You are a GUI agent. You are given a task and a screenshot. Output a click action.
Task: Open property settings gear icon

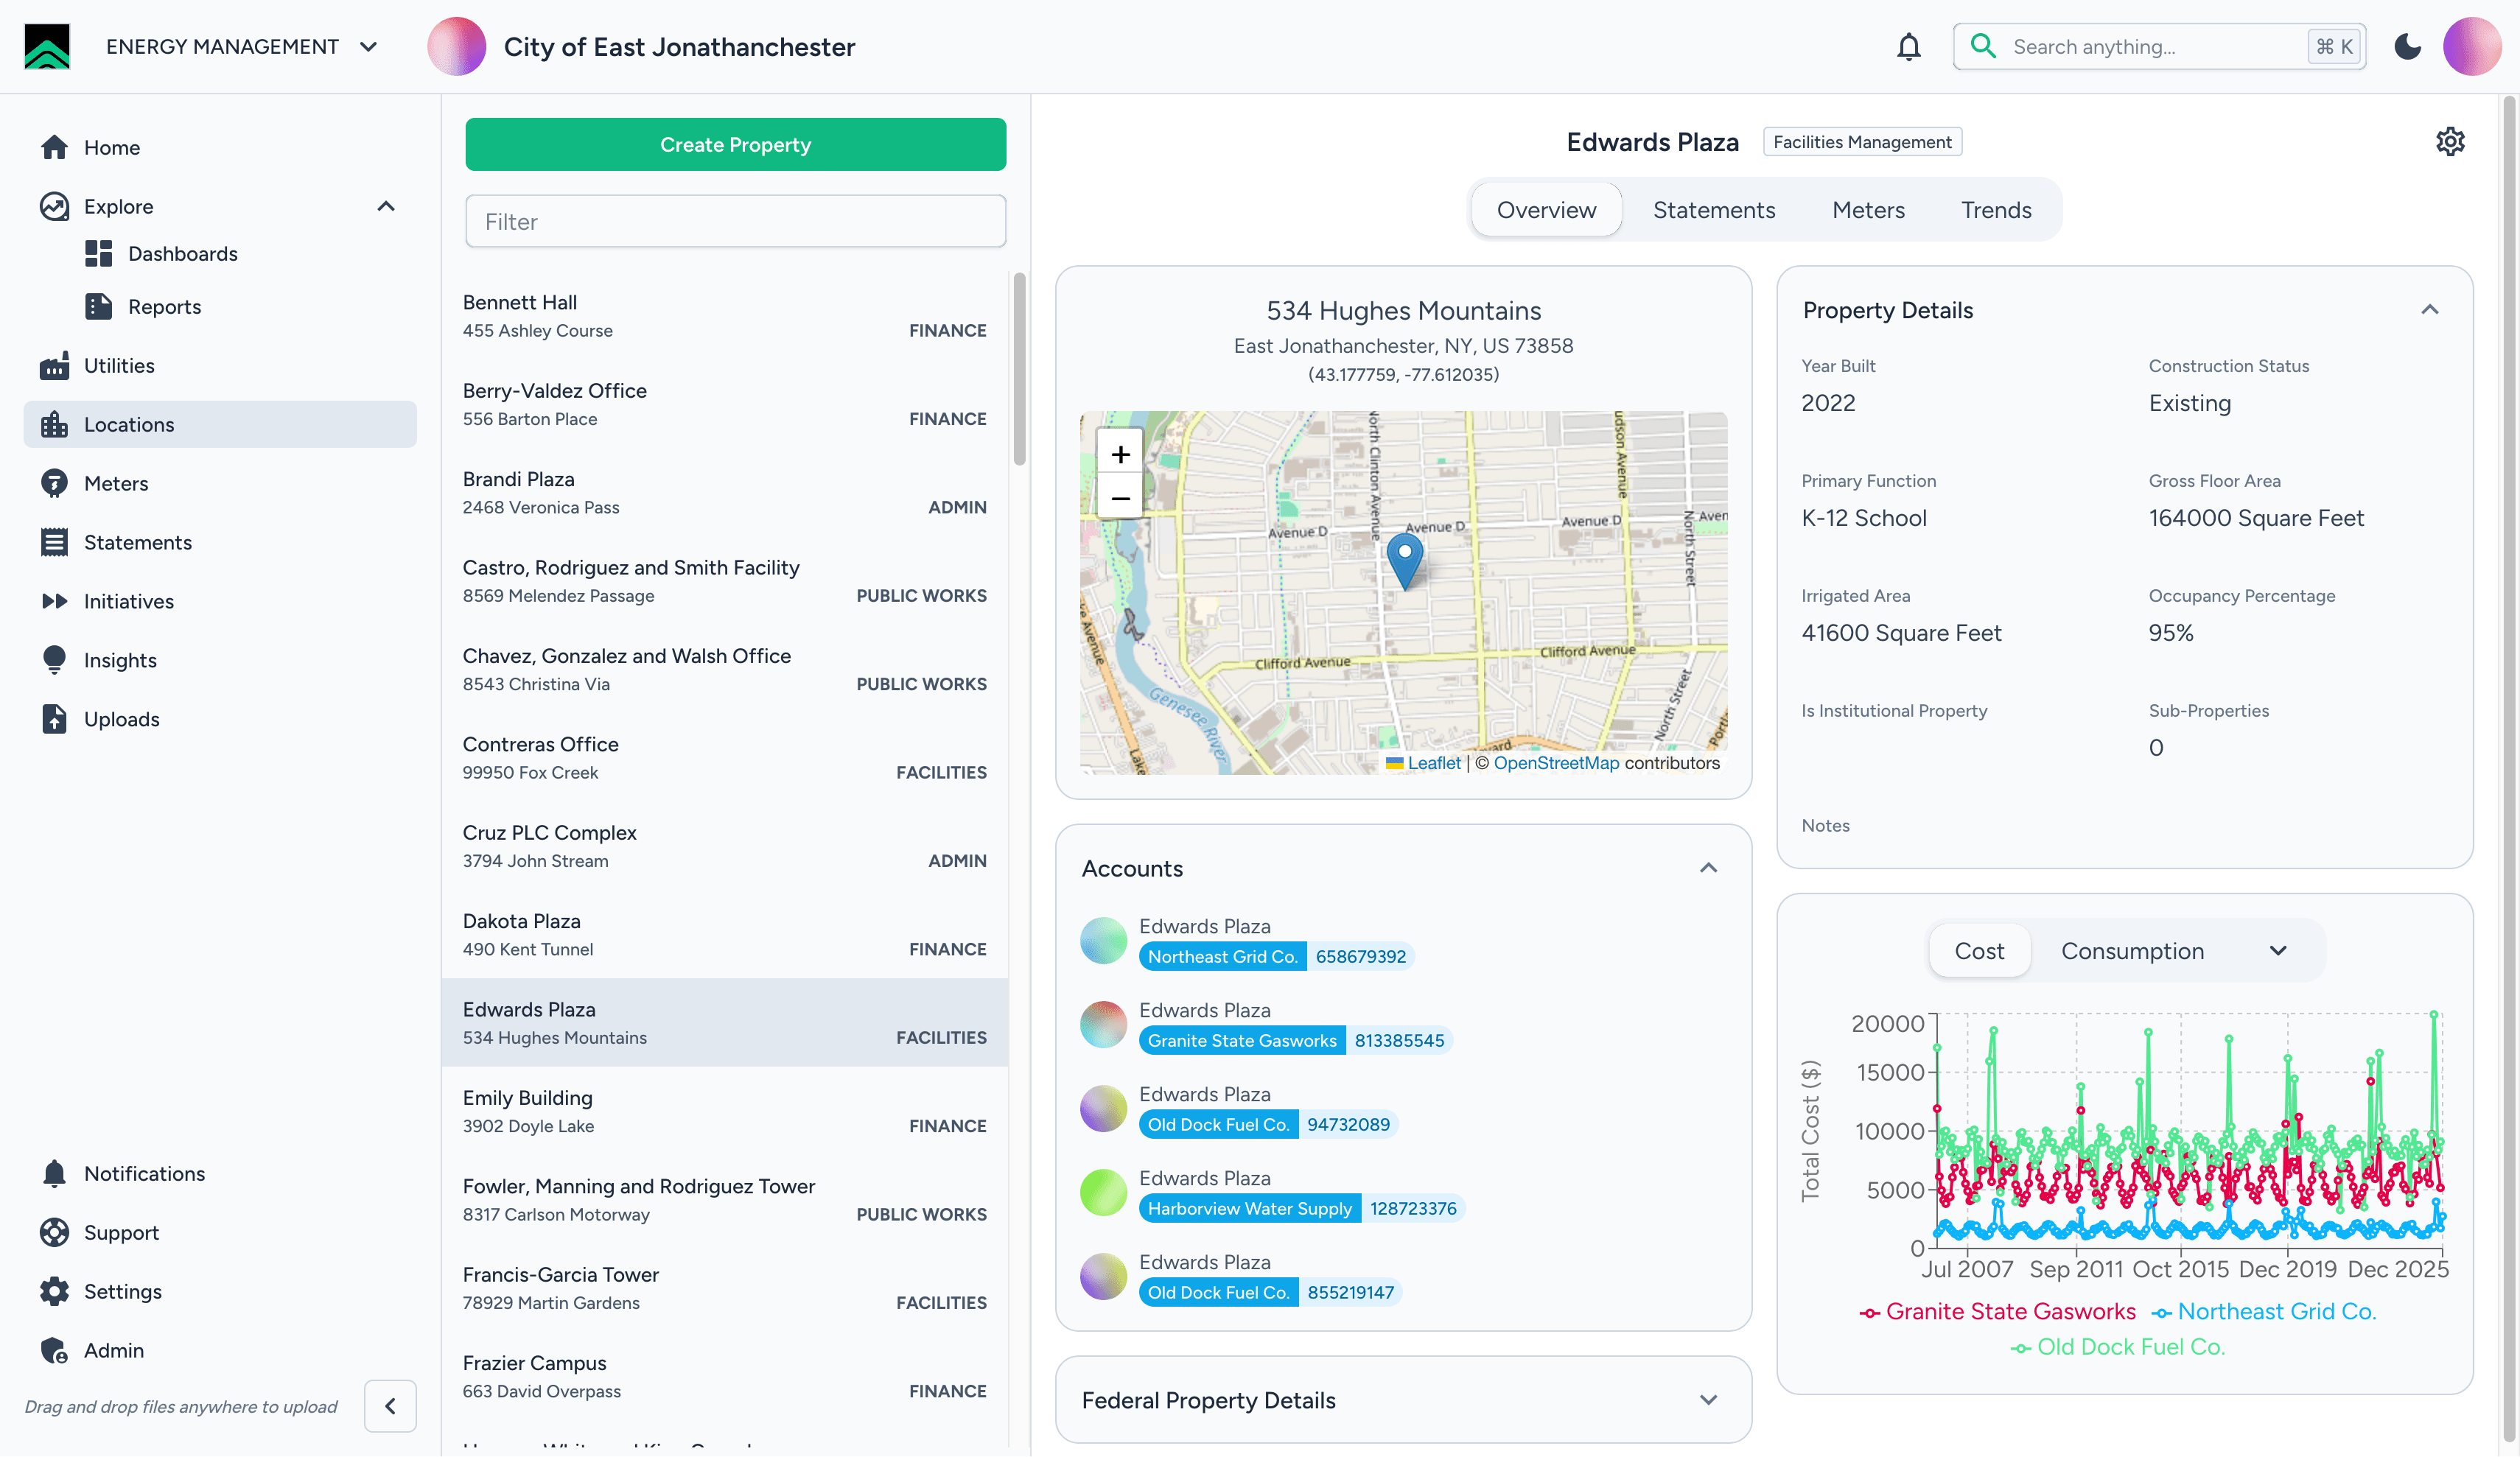click(2449, 142)
